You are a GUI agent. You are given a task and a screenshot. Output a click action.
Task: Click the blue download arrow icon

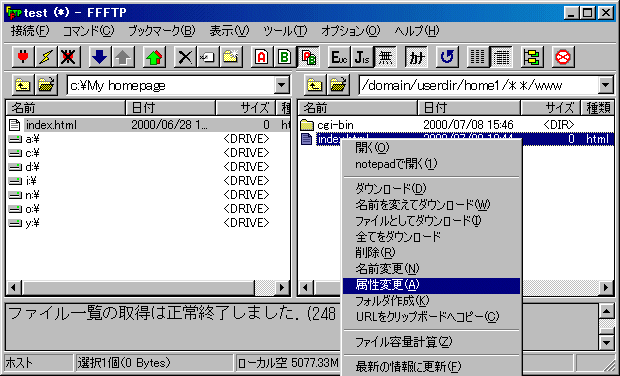pos(99,57)
